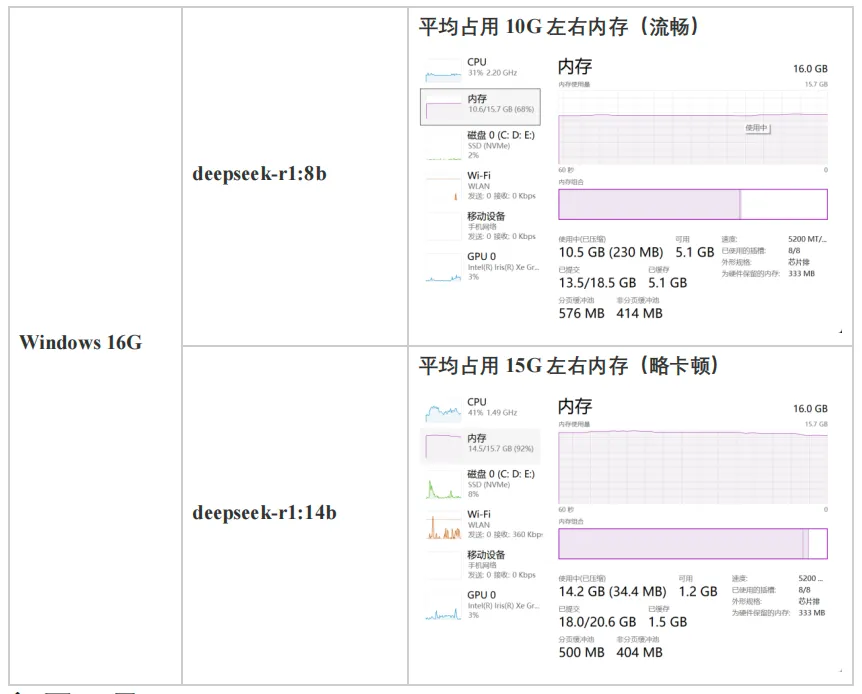Click the memory composition bar in 14b screenshot

[x=692, y=544]
